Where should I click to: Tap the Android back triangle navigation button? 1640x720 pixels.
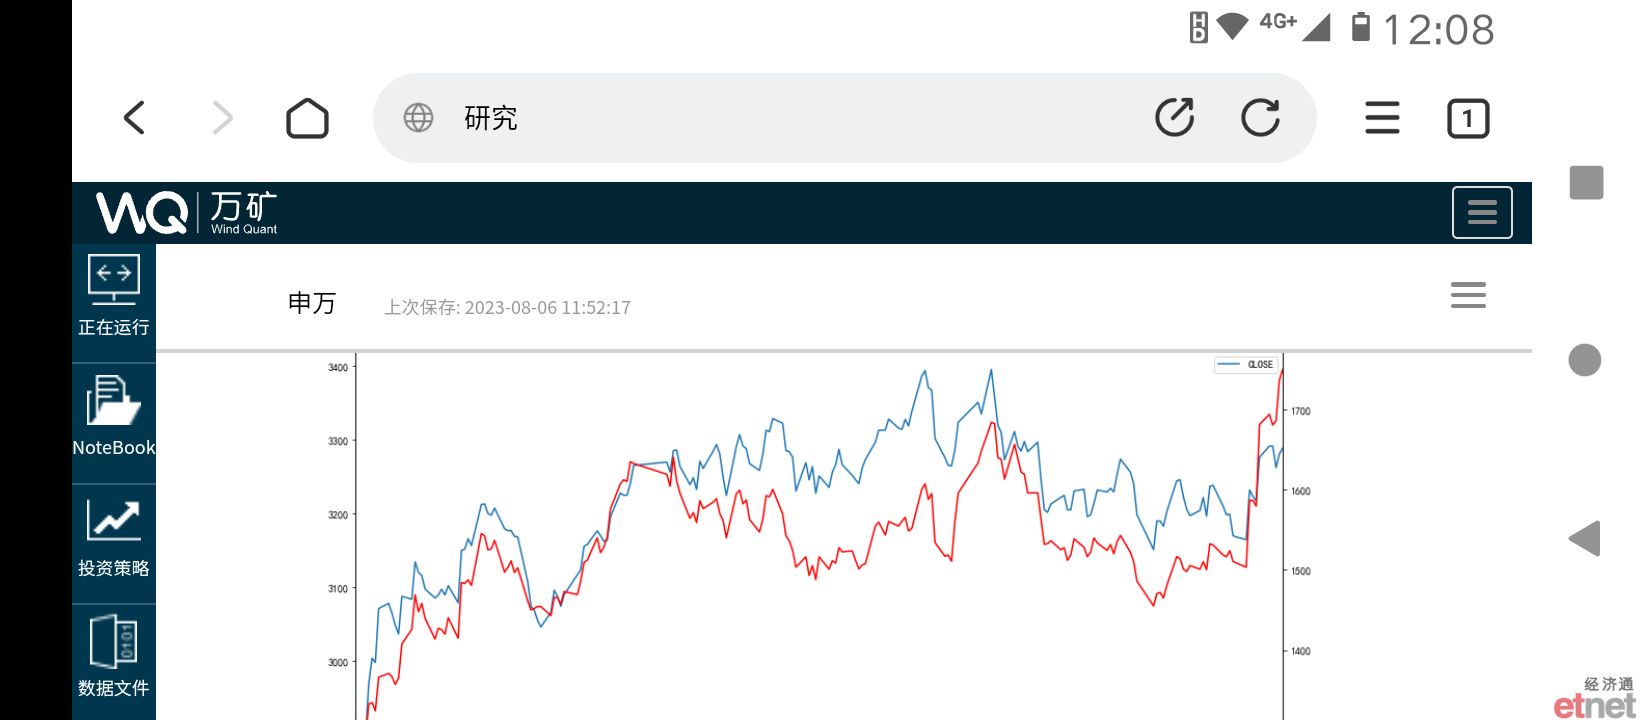coord(1585,538)
